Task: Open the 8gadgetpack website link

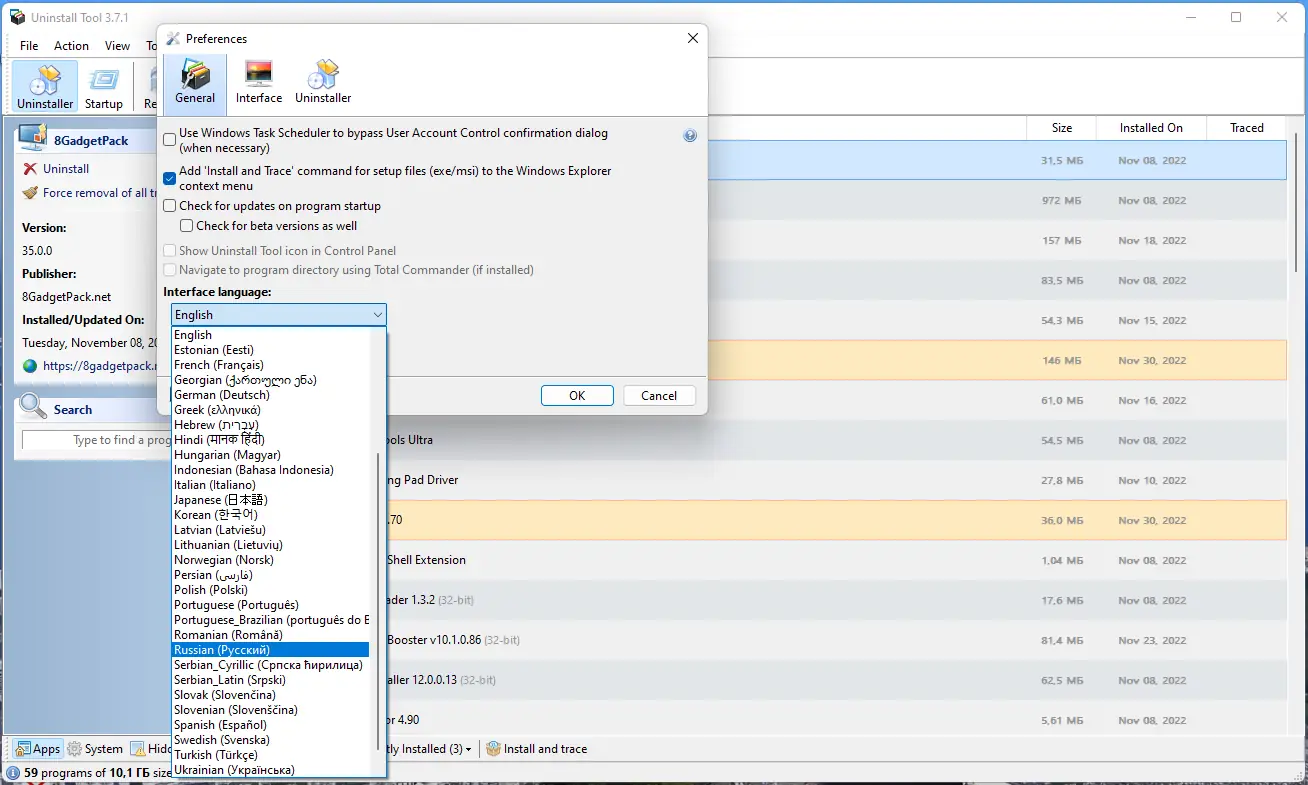Action: (90, 366)
